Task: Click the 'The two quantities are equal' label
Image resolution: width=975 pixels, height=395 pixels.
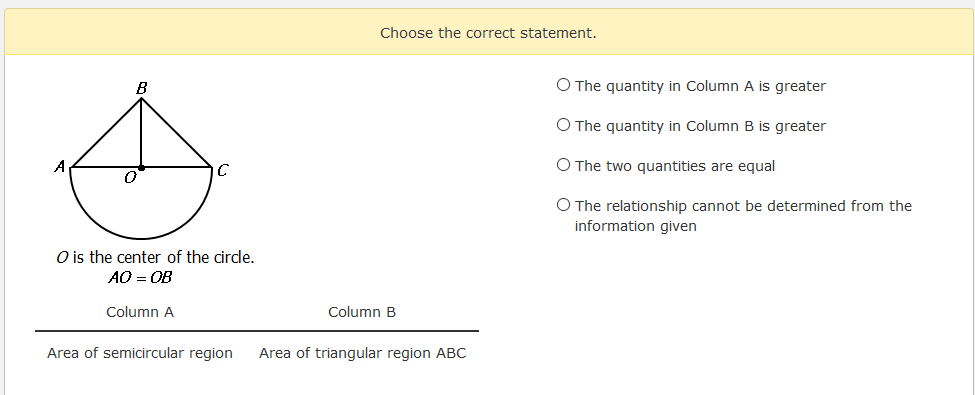Action: click(x=675, y=166)
